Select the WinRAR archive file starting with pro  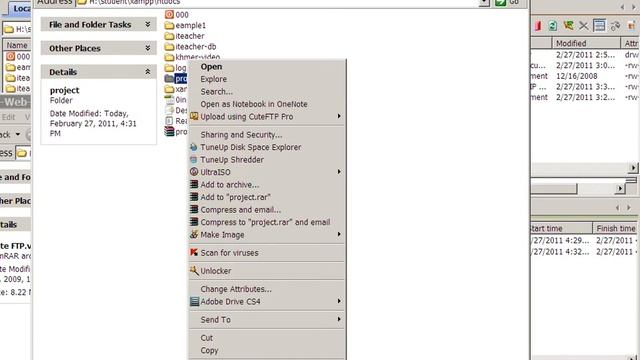coord(176,131)
